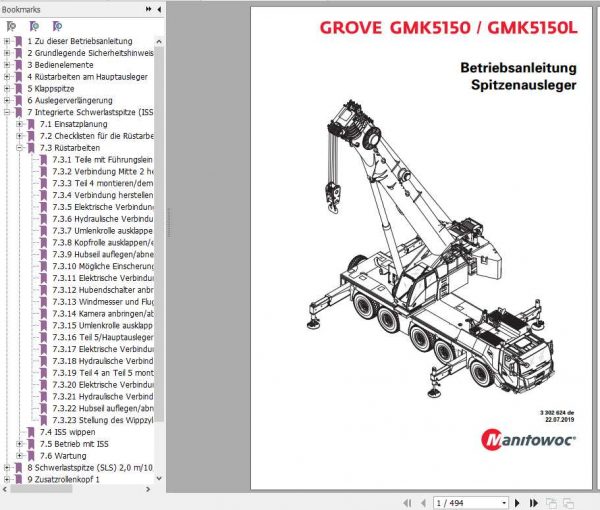
Task: Open bookmark 7.3.16 Teil 5/Hauptausleger
Action: click(x=103, y=337)
